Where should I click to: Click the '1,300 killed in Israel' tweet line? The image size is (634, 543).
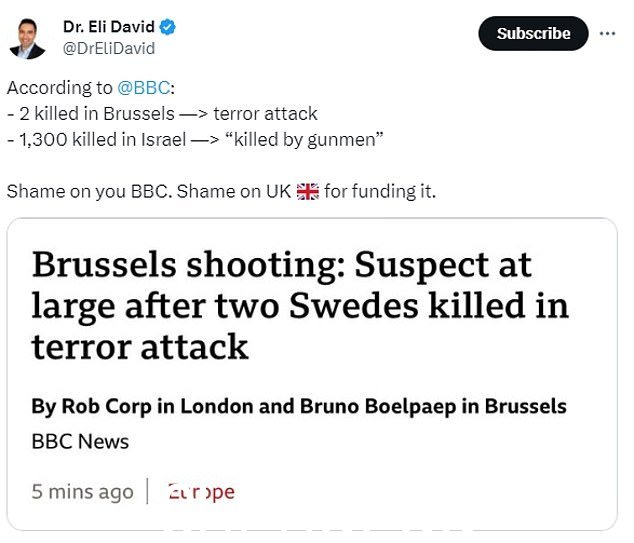pyautogui.click(x=195, y=139)
